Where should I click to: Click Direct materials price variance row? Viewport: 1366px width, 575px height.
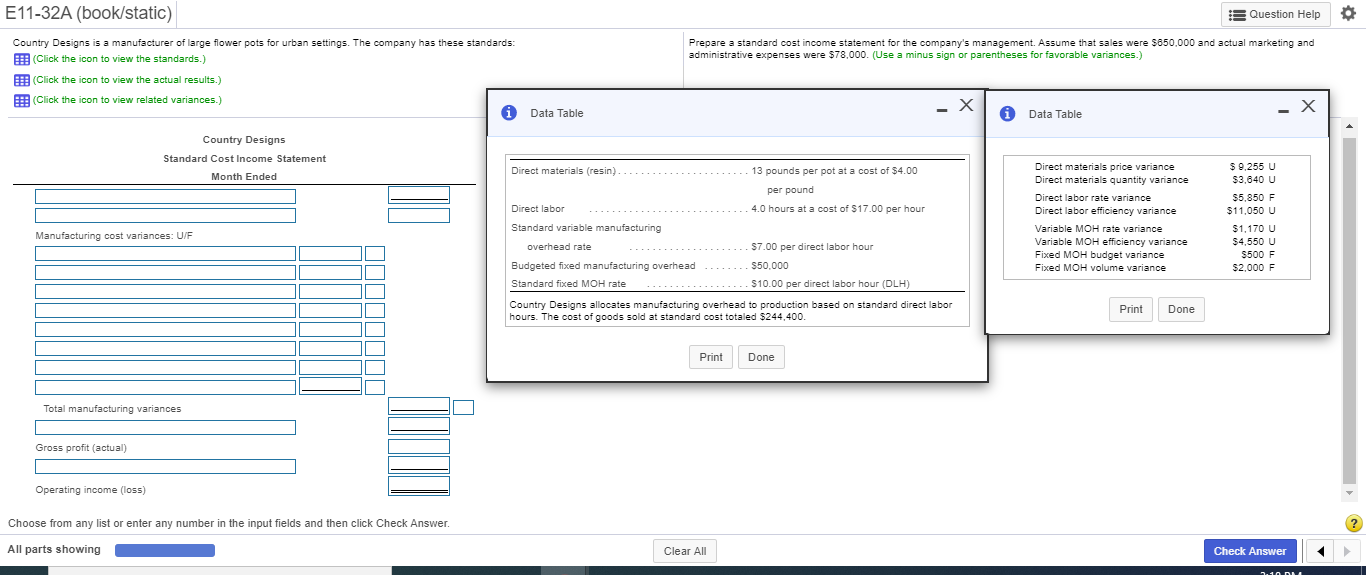point(1155,166)
